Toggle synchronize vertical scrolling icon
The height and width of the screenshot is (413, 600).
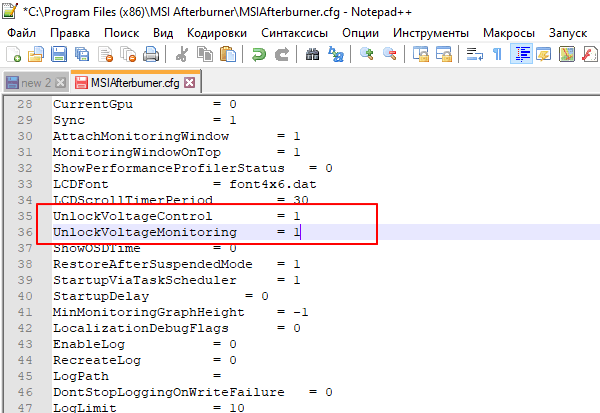coord(421,54)
